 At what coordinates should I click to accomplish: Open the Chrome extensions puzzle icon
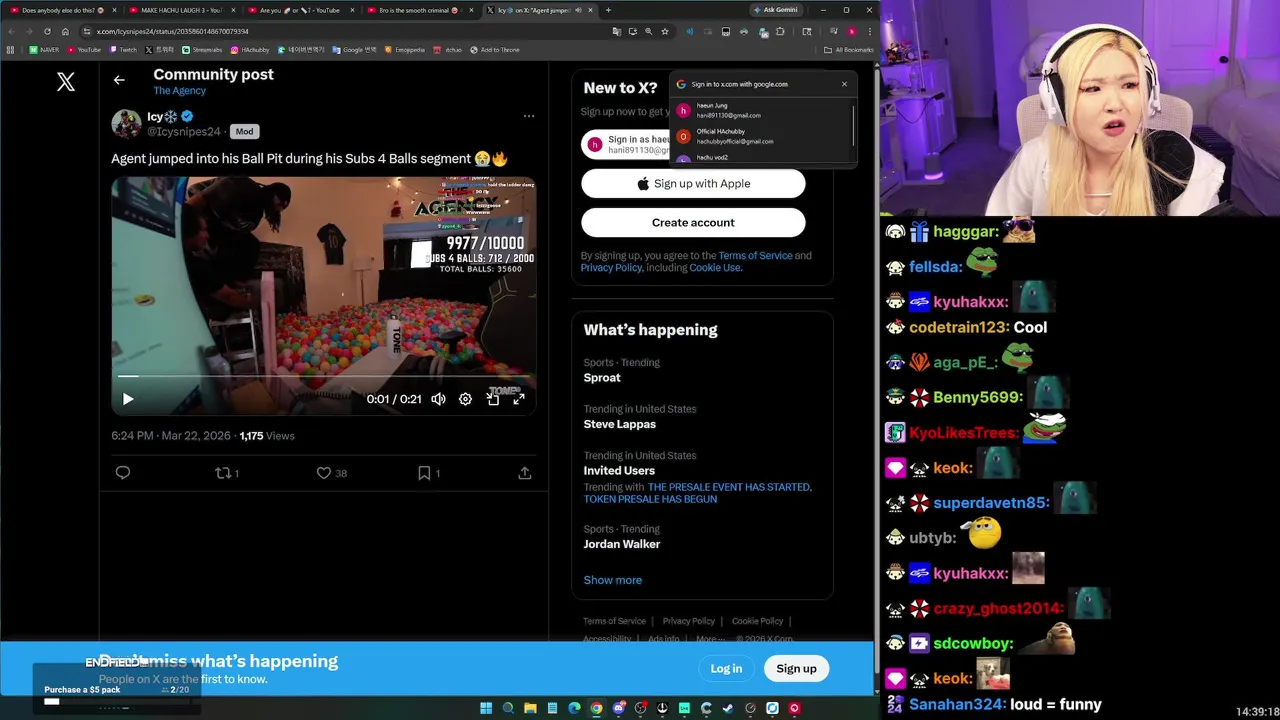click(780, 31)
